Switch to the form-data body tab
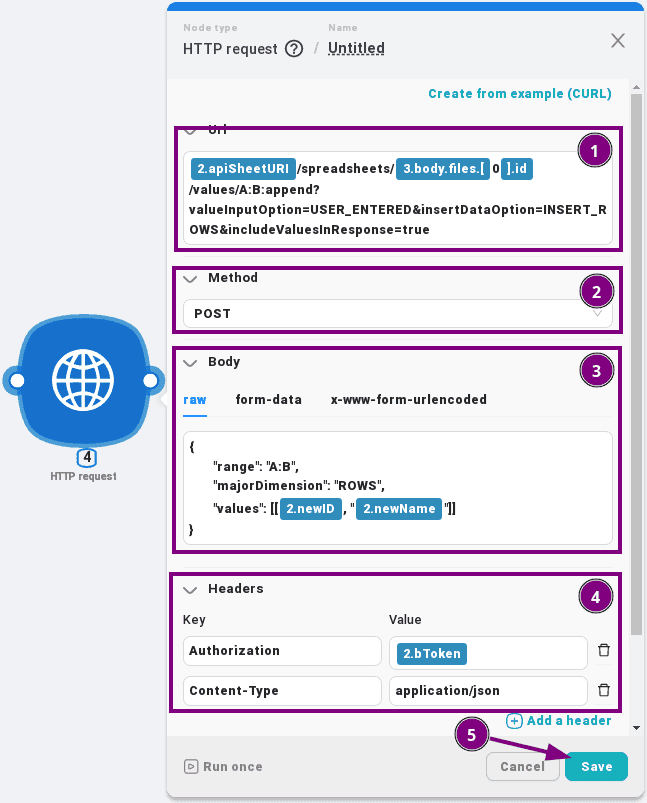647x803 pixels. (x=268, y=400)
